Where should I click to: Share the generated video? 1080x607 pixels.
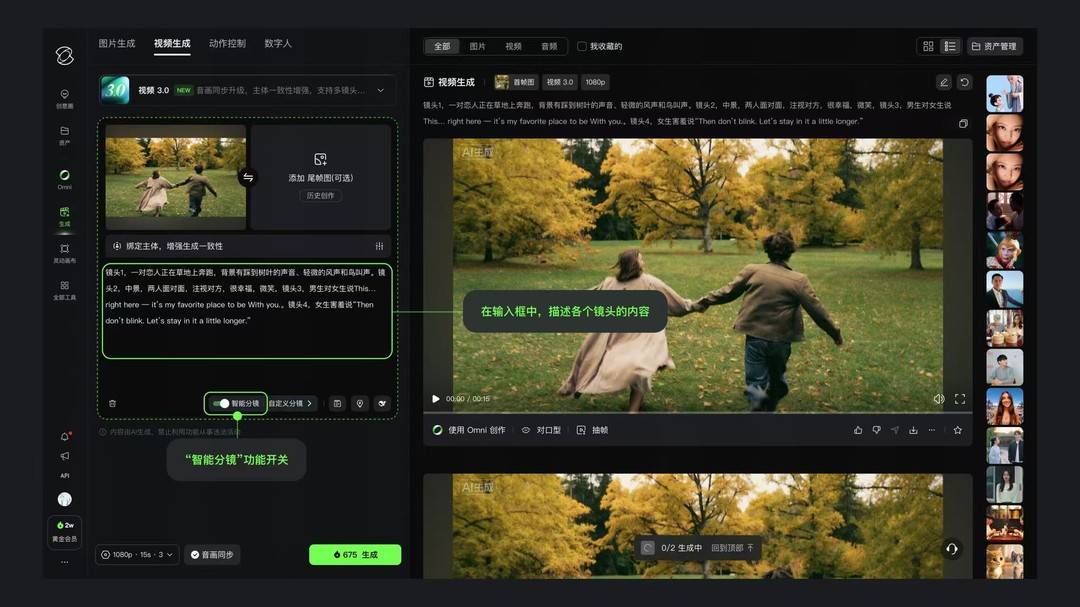[895, 430]
